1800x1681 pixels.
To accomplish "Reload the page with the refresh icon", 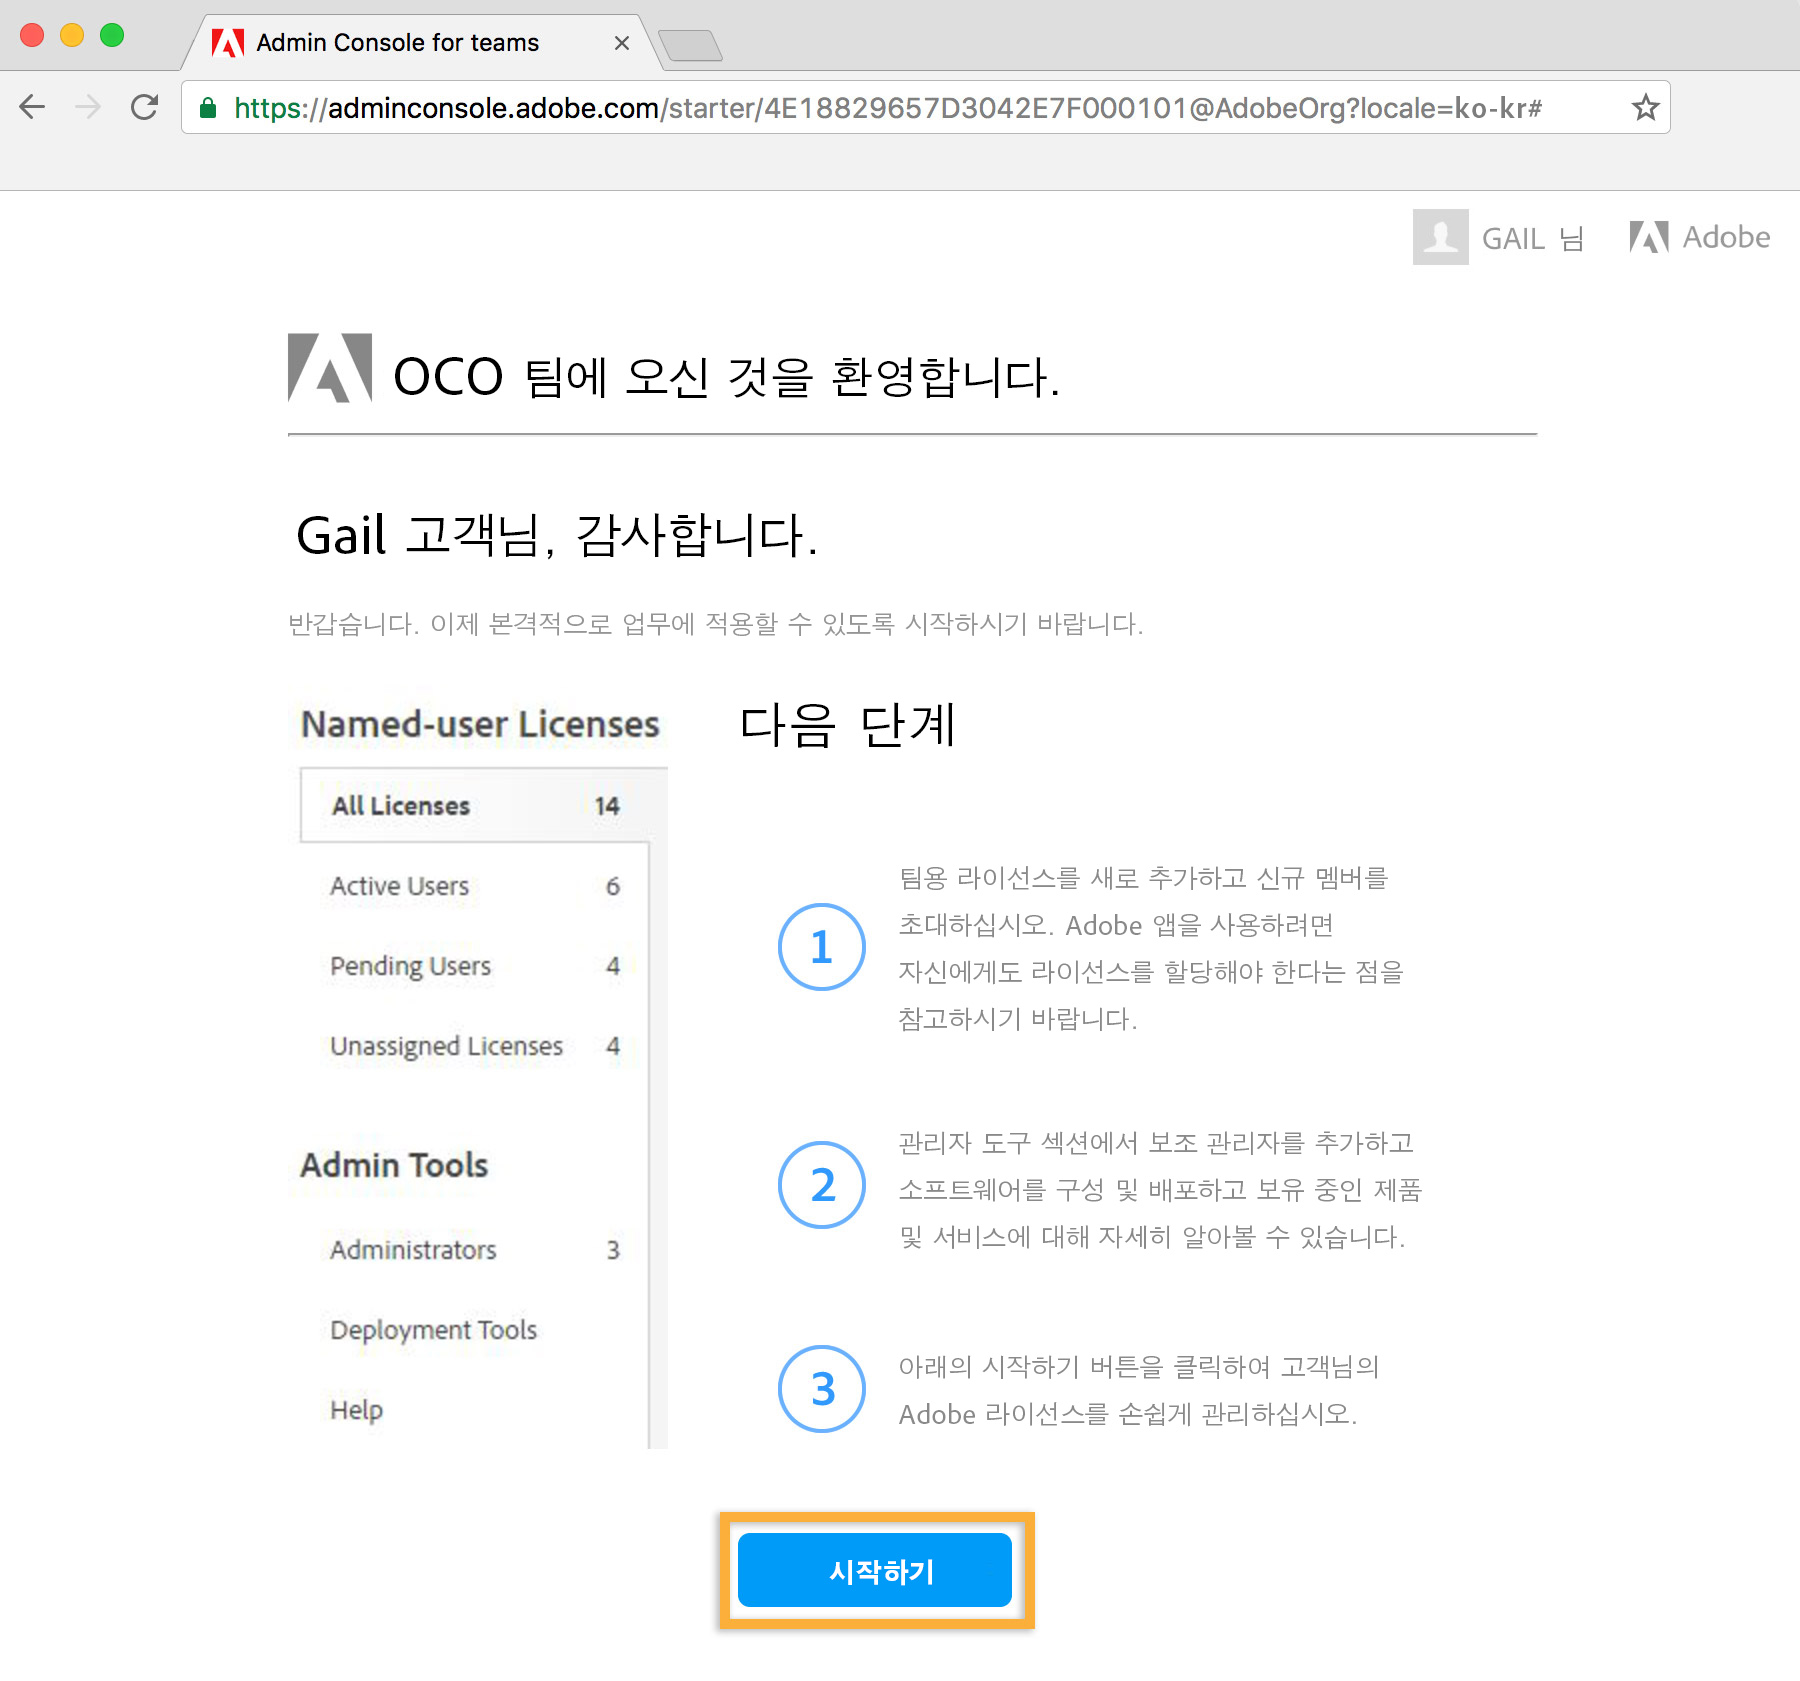I will (x=145, y=107).
